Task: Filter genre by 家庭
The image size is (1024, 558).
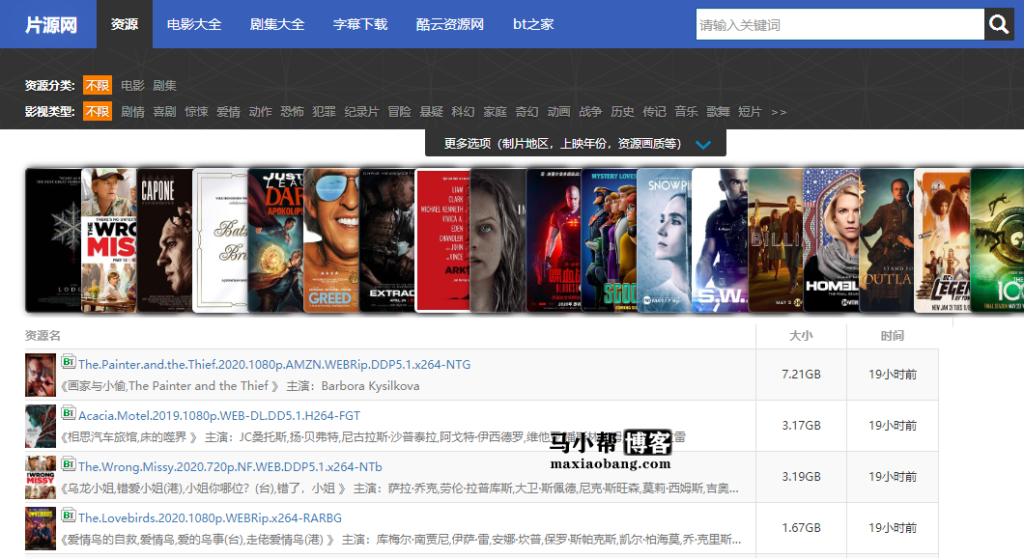Action: (x=495, y=112)
